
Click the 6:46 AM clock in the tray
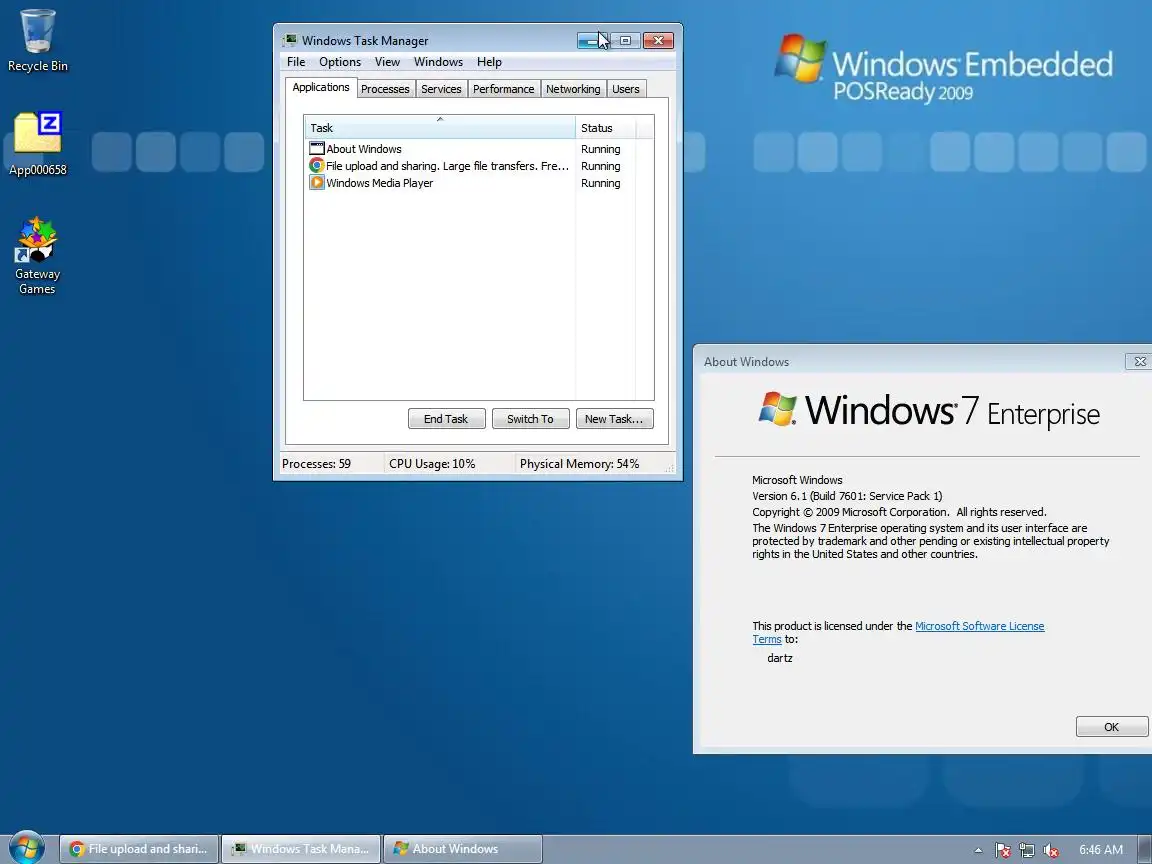point(1101,849)
